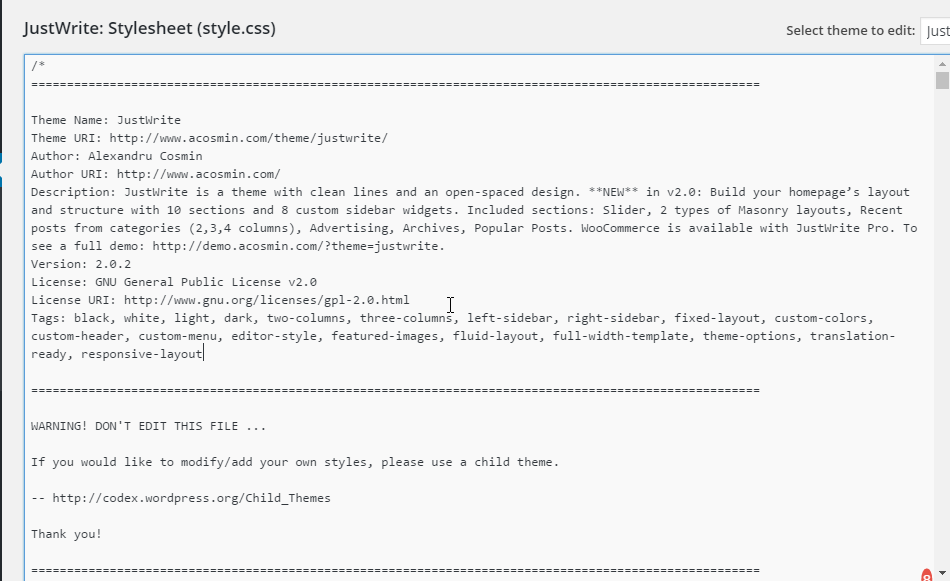Click the opening '/*' comment line
This screenshot has width=950, height=581.
click(x=38, y=65)
